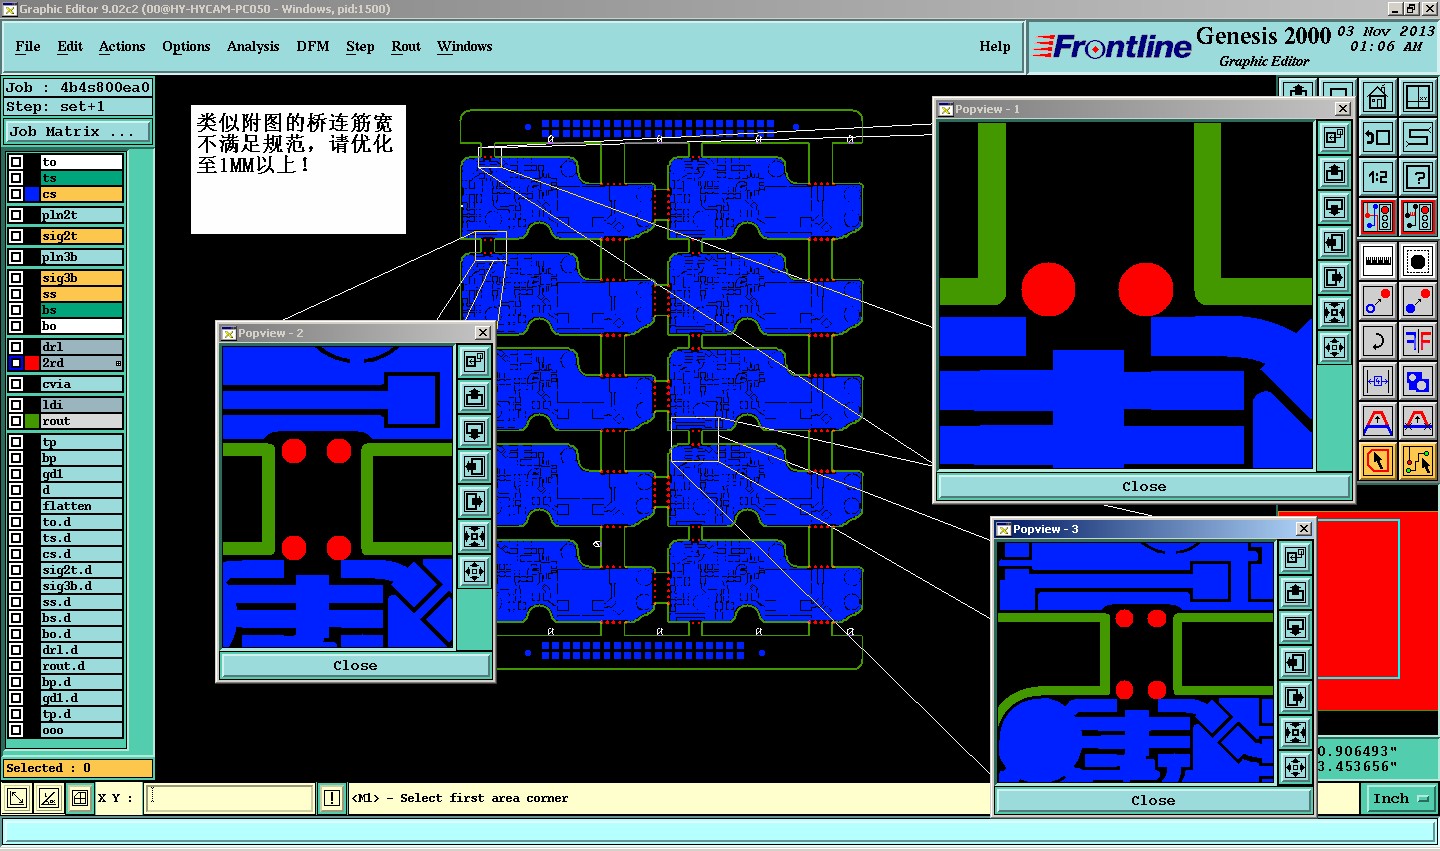Toggle the checkbox for layer rout
1440x851 pixels.
16,421
